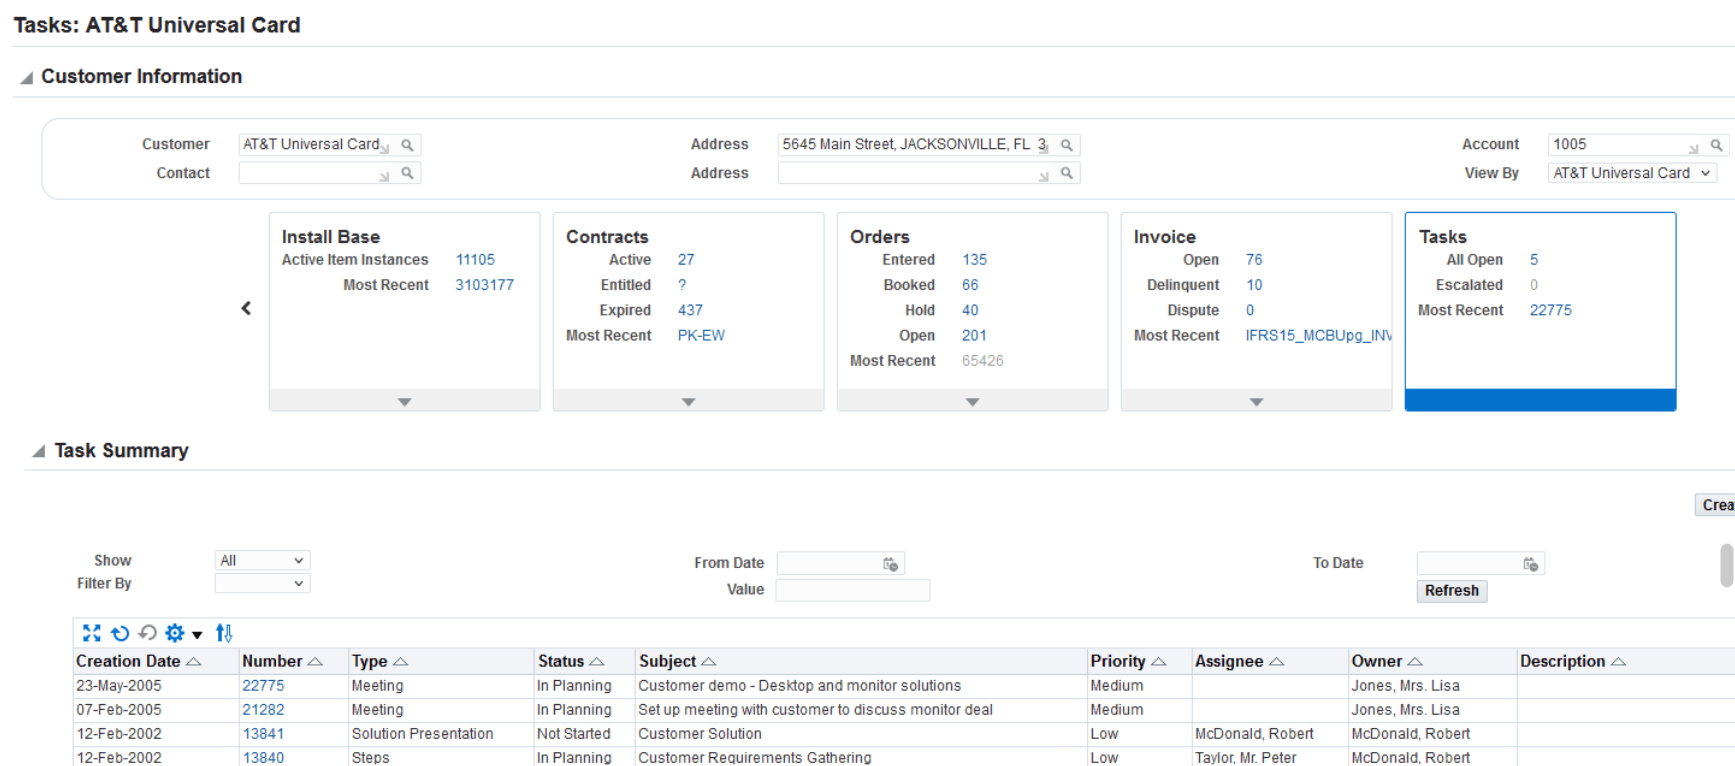Image resolution: width=1735 pixels, height=766 pixels.
Task: Click the From Date input field
Action: point(829,564)
